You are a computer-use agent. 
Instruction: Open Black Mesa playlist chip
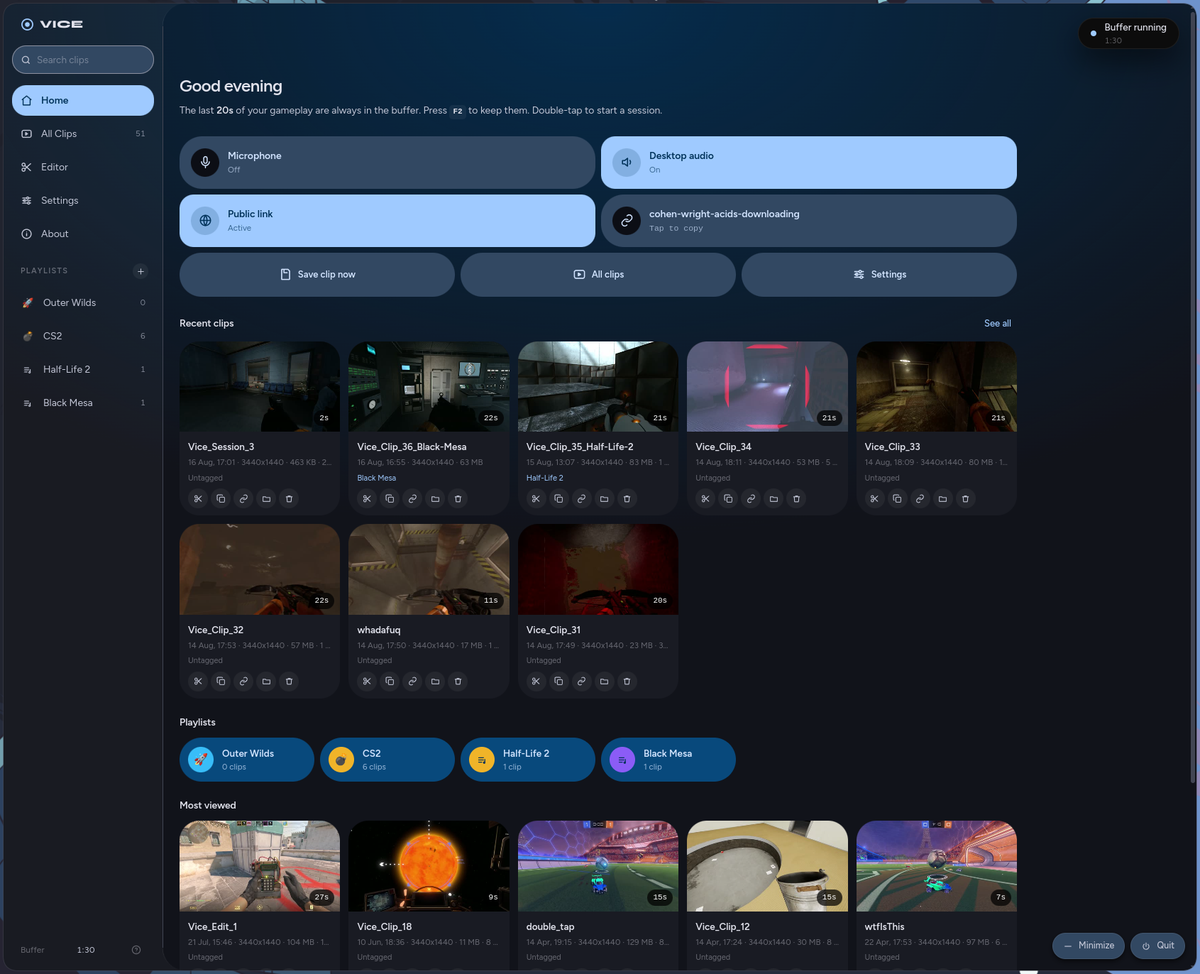pyautogui.click(x=668, y=760)
